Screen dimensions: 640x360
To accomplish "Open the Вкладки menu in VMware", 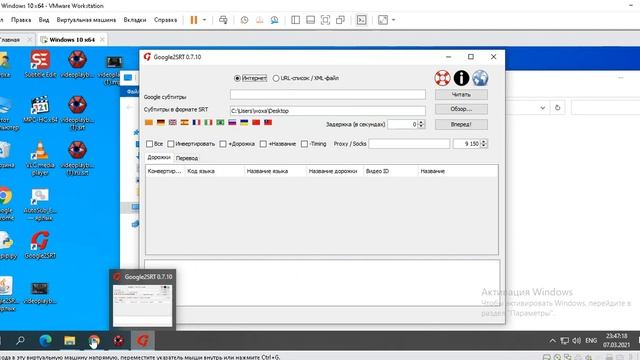I will pos(135,20).
